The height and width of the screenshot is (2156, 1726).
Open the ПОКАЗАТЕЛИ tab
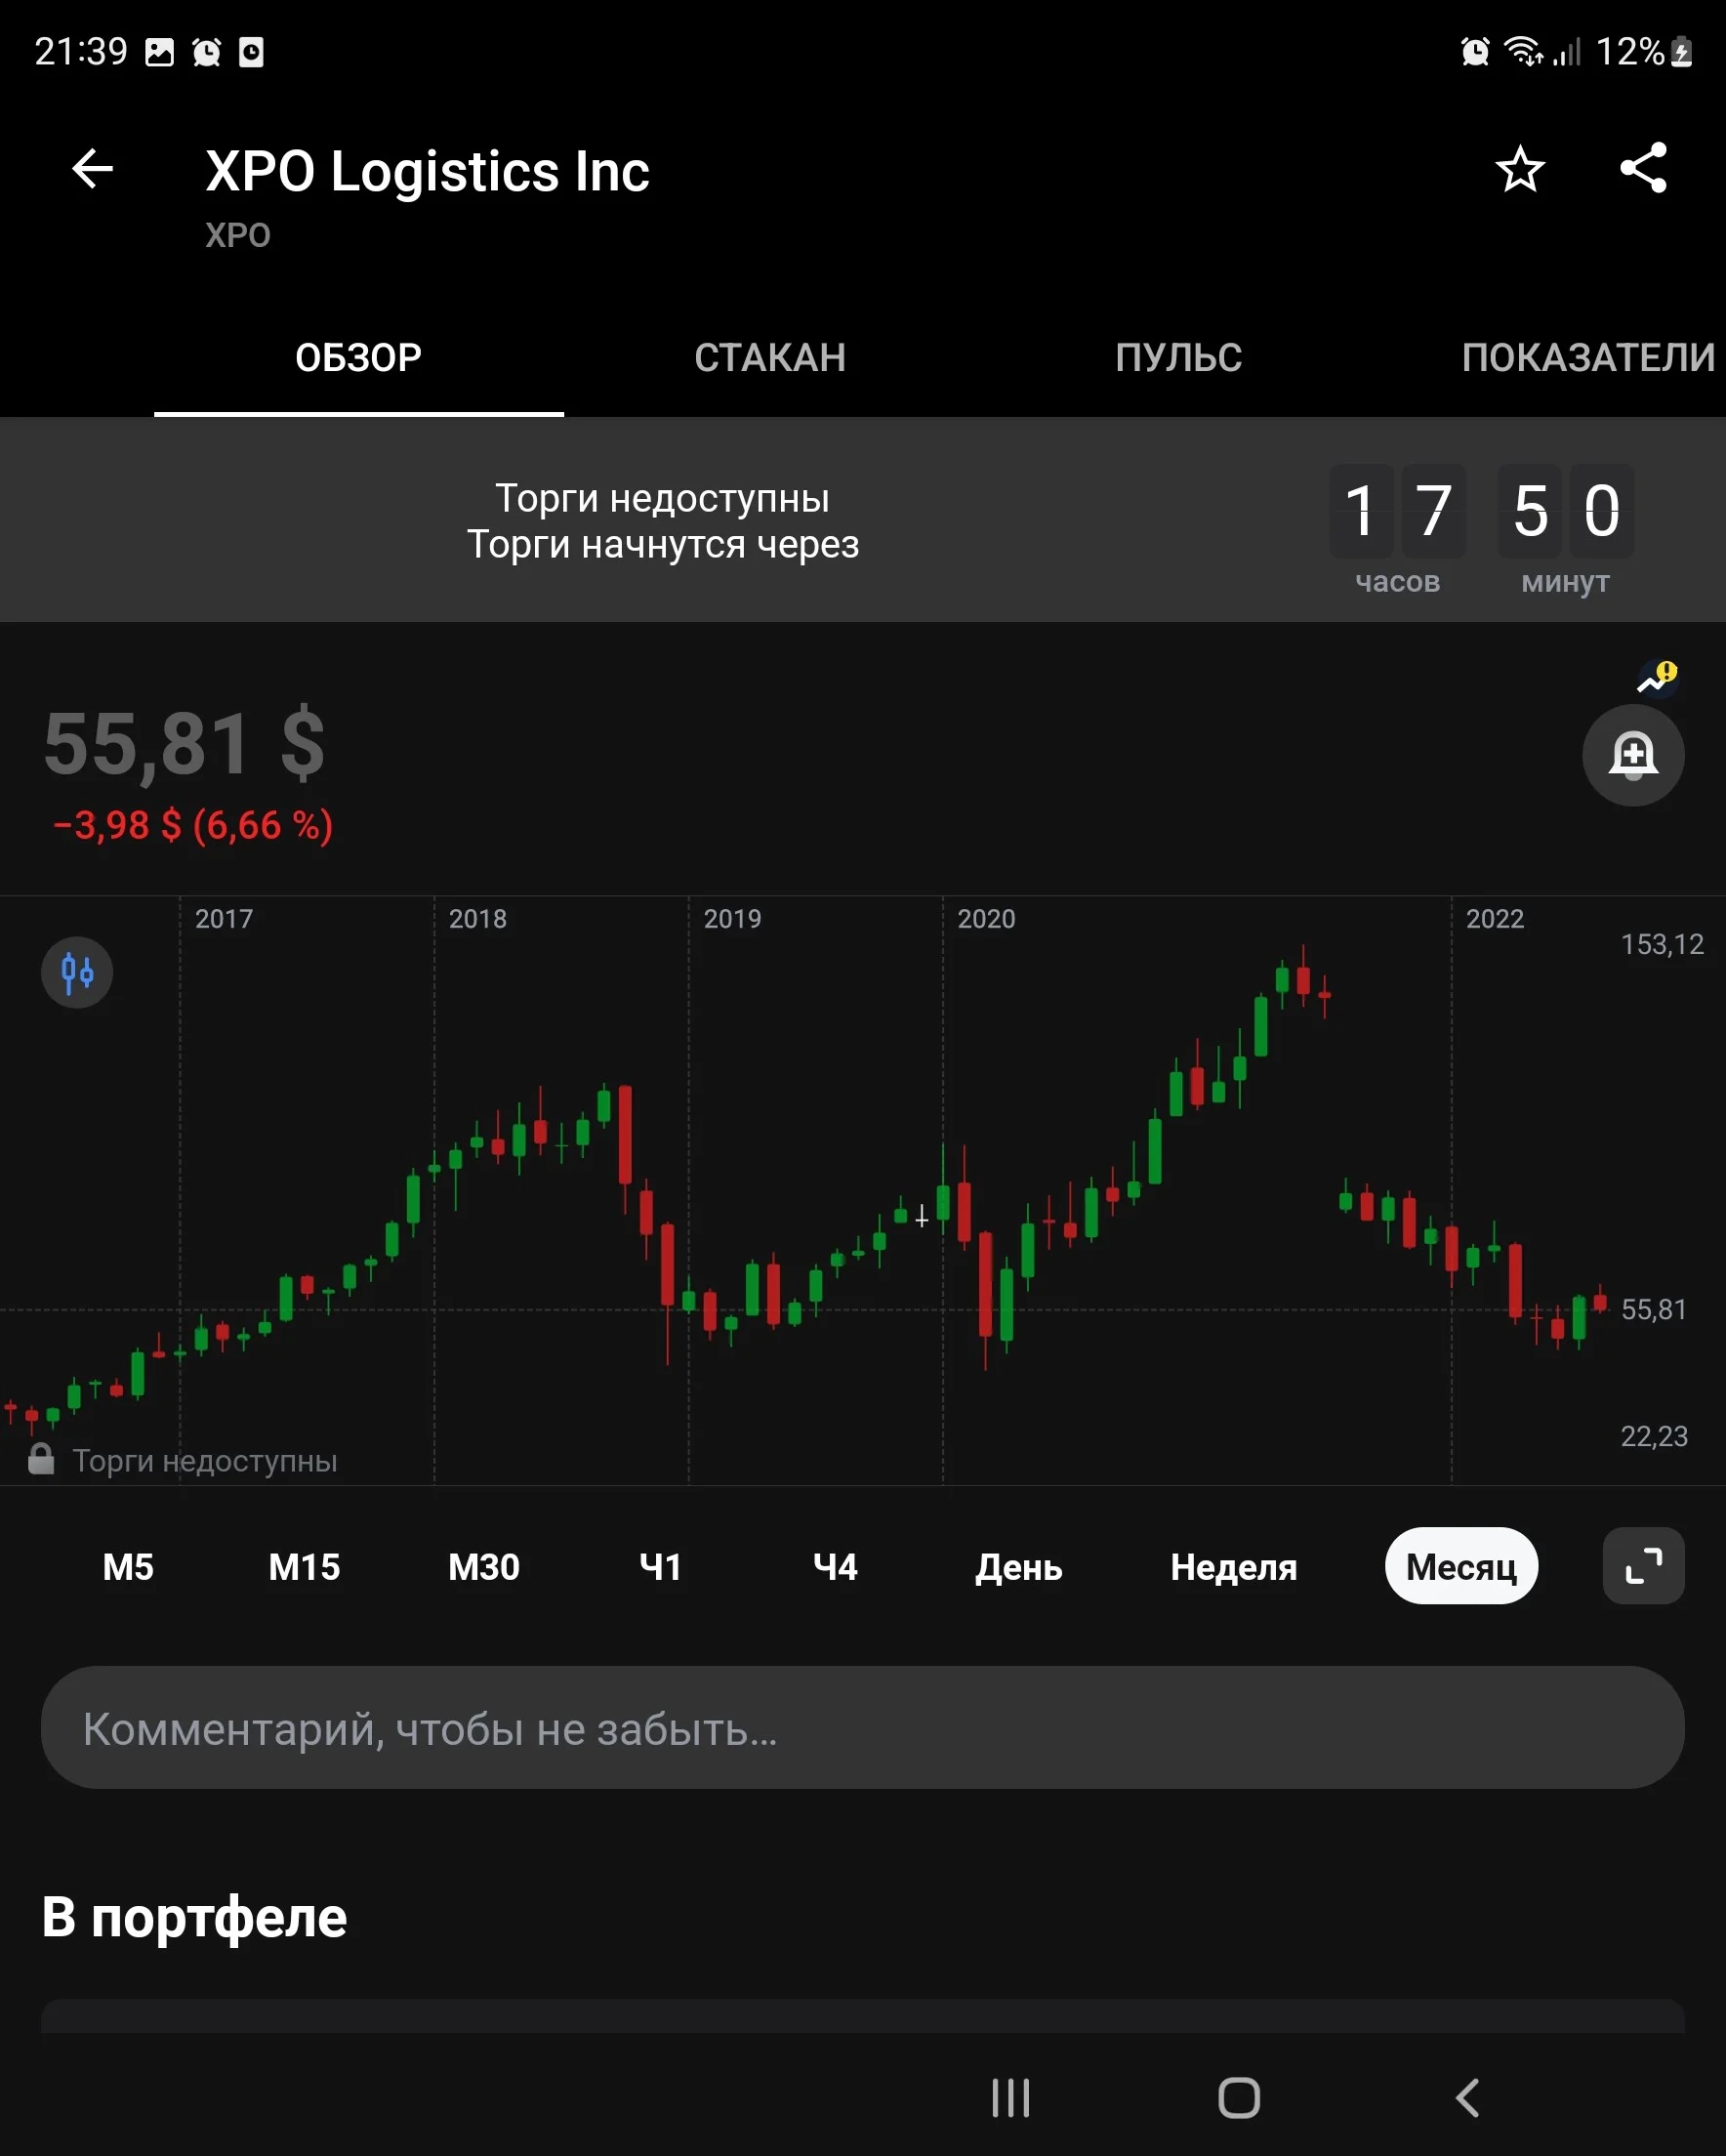pos(1588,358)
